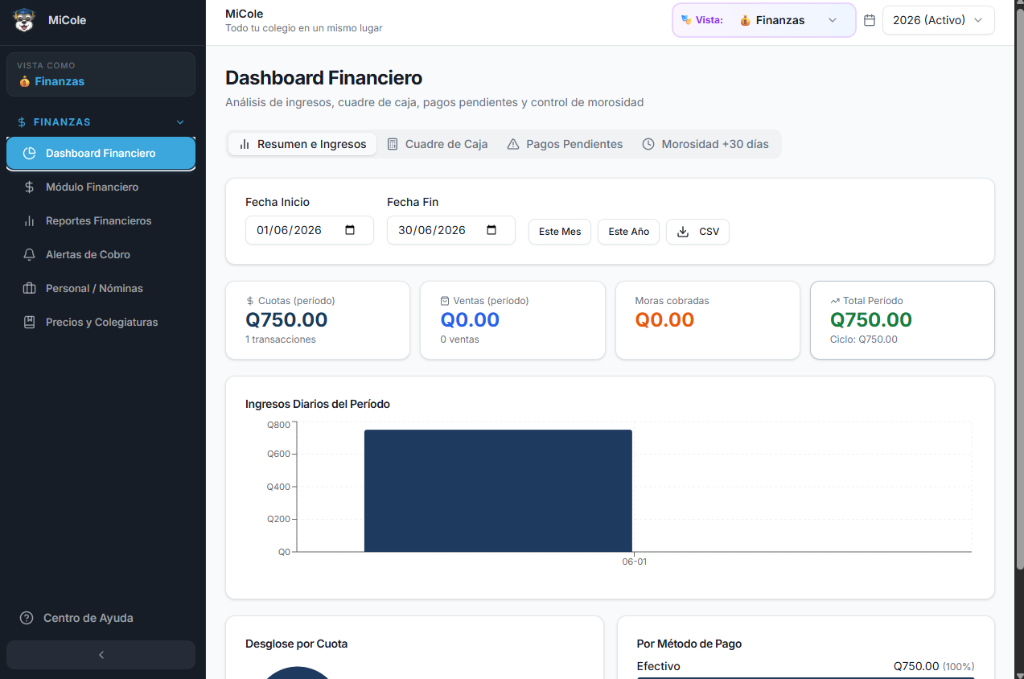Viewport: 1024px width, 679px height.
Task: Click the VISTA COMO Finanzas panel
Action: [101, 74]
